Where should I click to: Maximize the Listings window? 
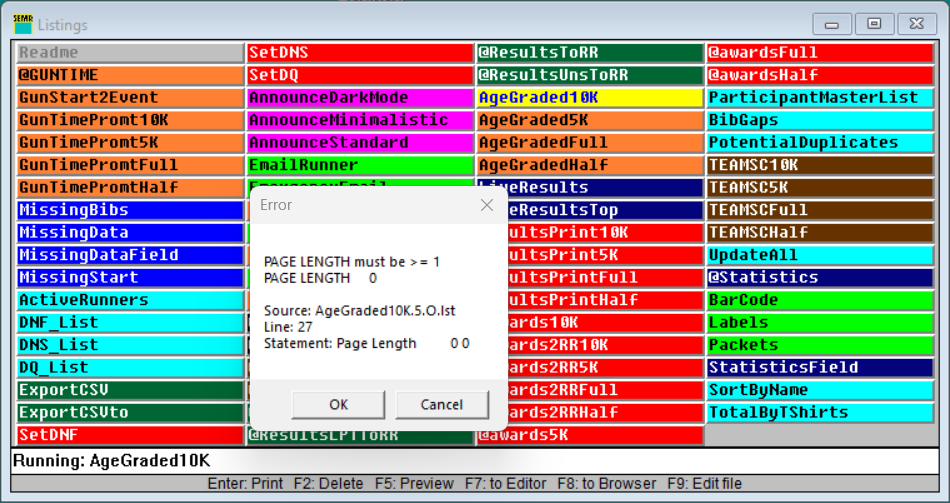(x=874, y=24)
